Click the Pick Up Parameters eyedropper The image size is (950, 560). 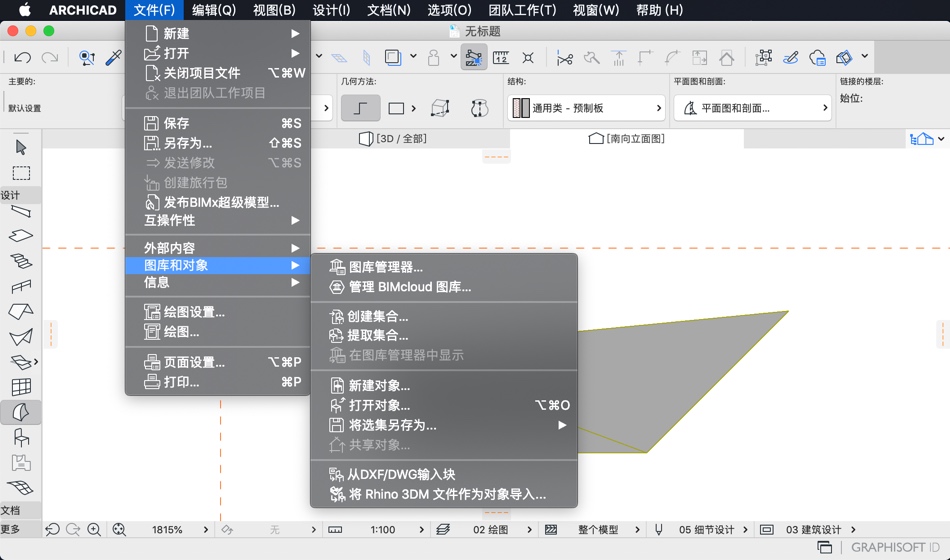(113, 58)
